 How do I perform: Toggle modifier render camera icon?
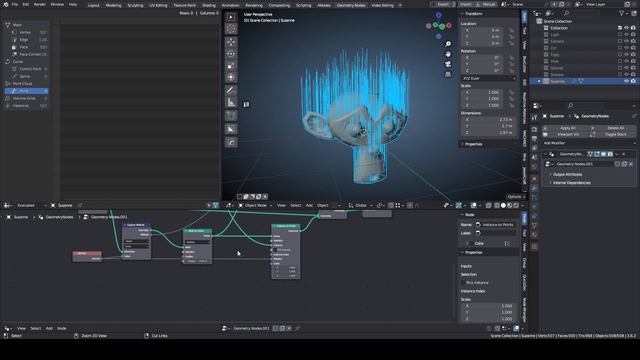click(610, 154)
